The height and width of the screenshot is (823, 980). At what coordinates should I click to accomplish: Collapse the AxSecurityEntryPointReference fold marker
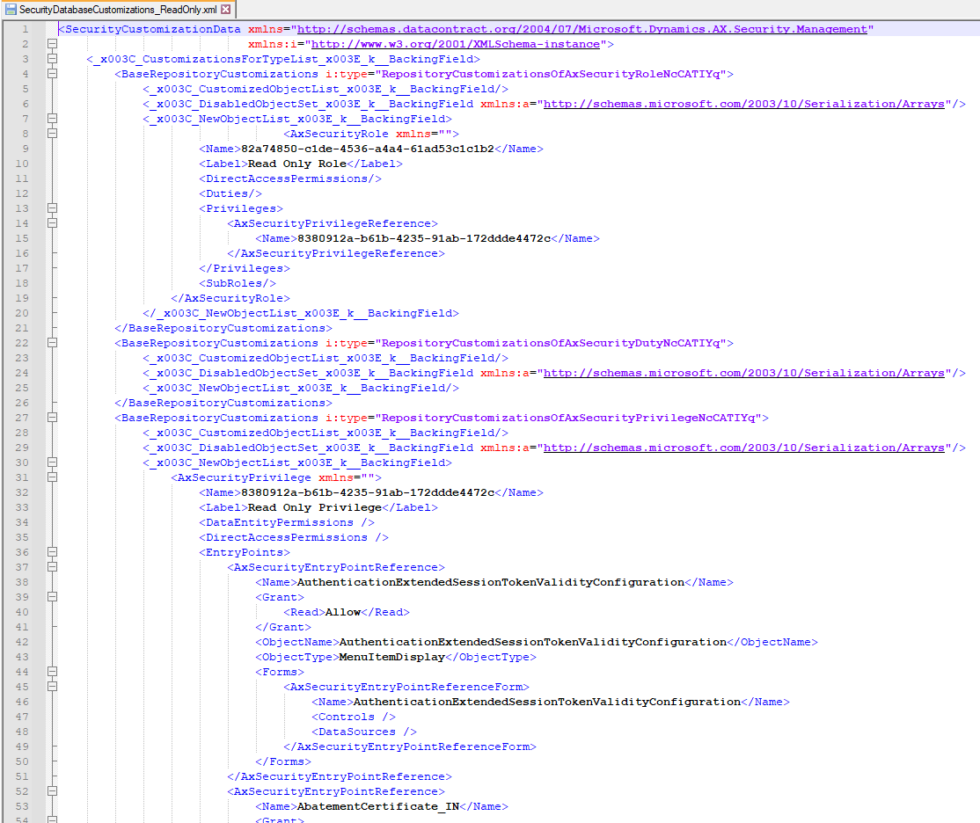[x=52, y=566]
